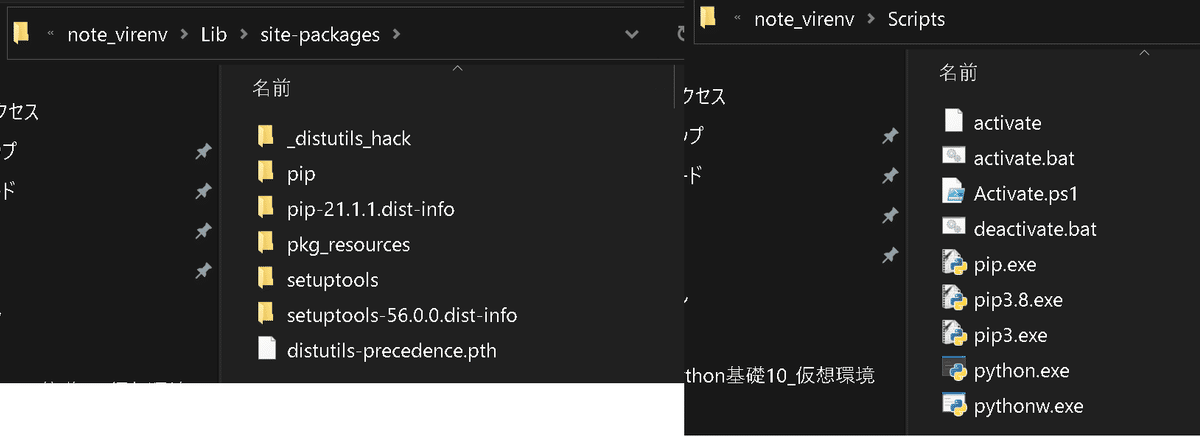The height and width of the screenshot is (437, 1200).
Task: Sort by 名前 column header in Scripts window
Action: pyautogui.click(x=958, y=72)
